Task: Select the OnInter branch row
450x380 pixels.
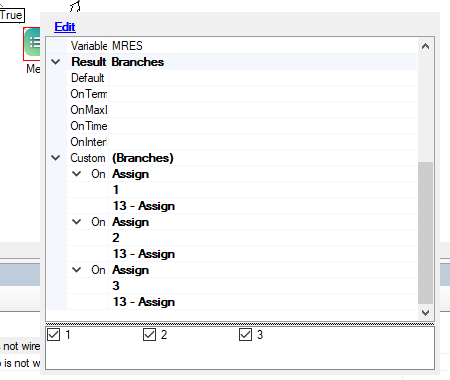Action: pos(242,142)
